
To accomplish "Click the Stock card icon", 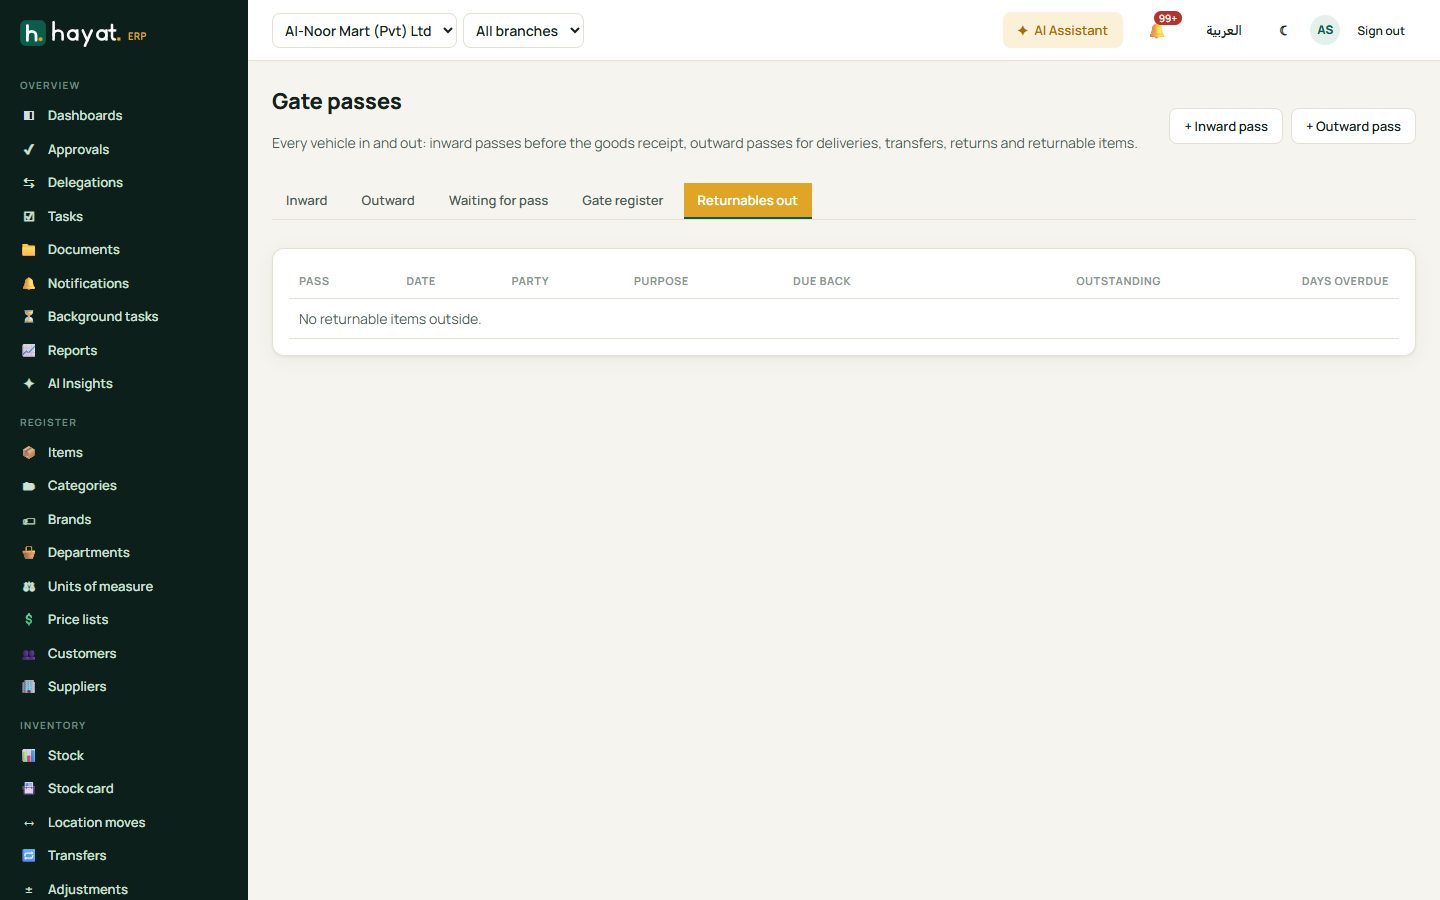I will pyautogui.click(x=29, y=789).
